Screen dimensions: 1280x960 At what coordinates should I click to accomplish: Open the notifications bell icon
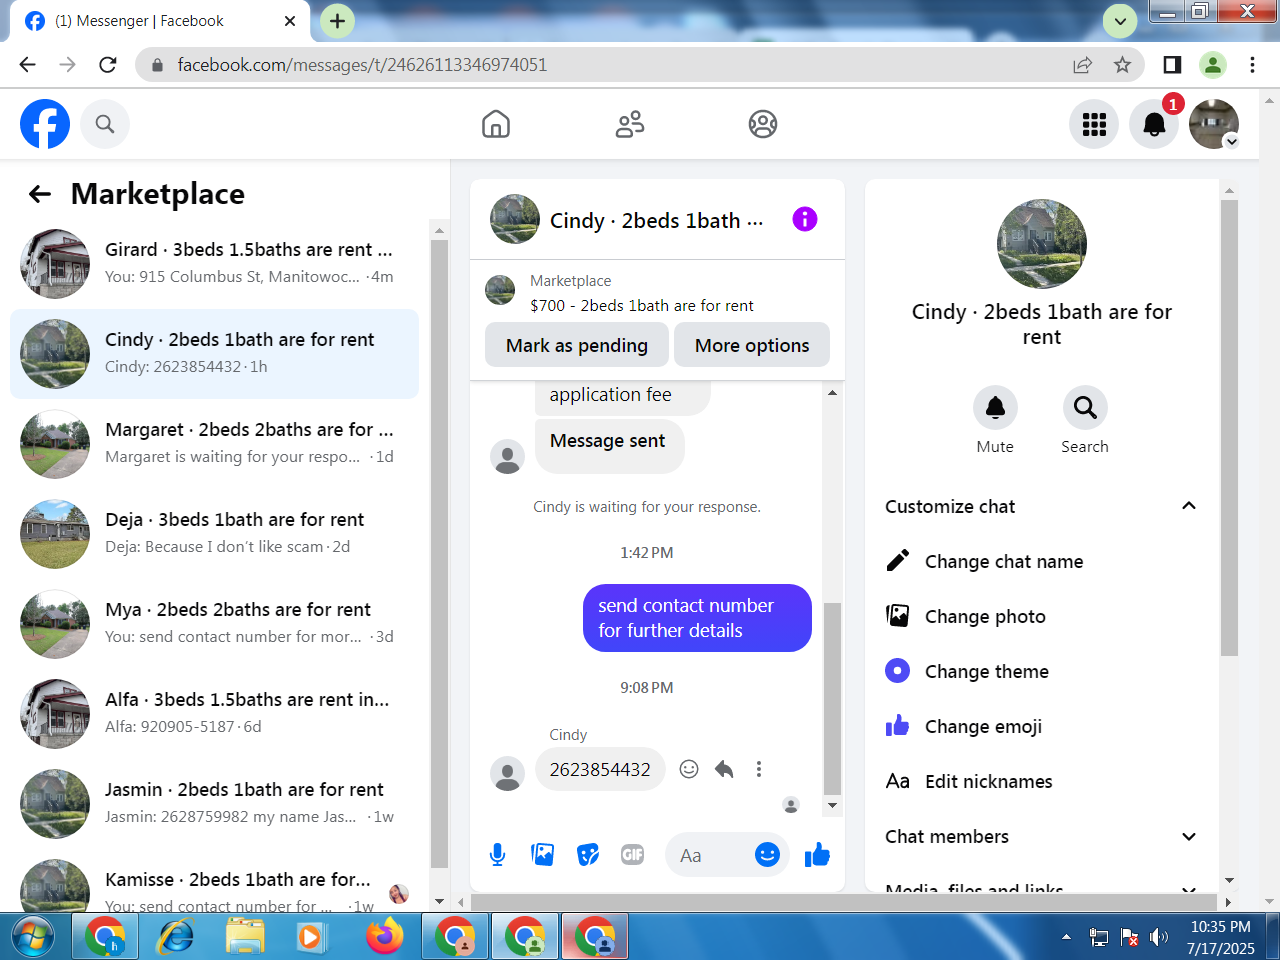(1154, 124)
